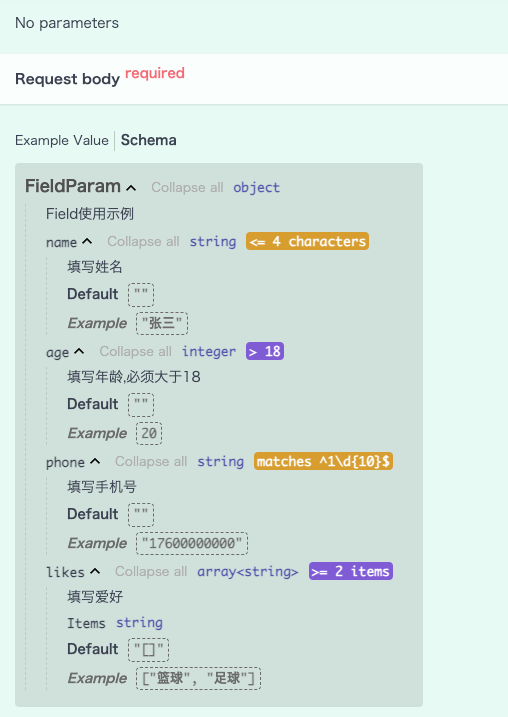Image resolution: width=508 pixels, height=717 pixels.
Task: Click the '> 18' constraint badge
Action: [265, 351]
